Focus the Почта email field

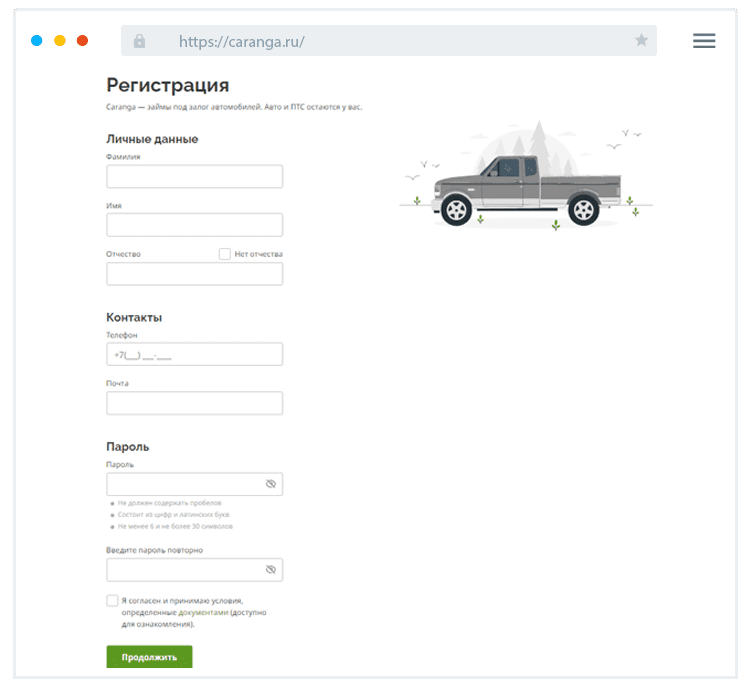click(194, 403)
